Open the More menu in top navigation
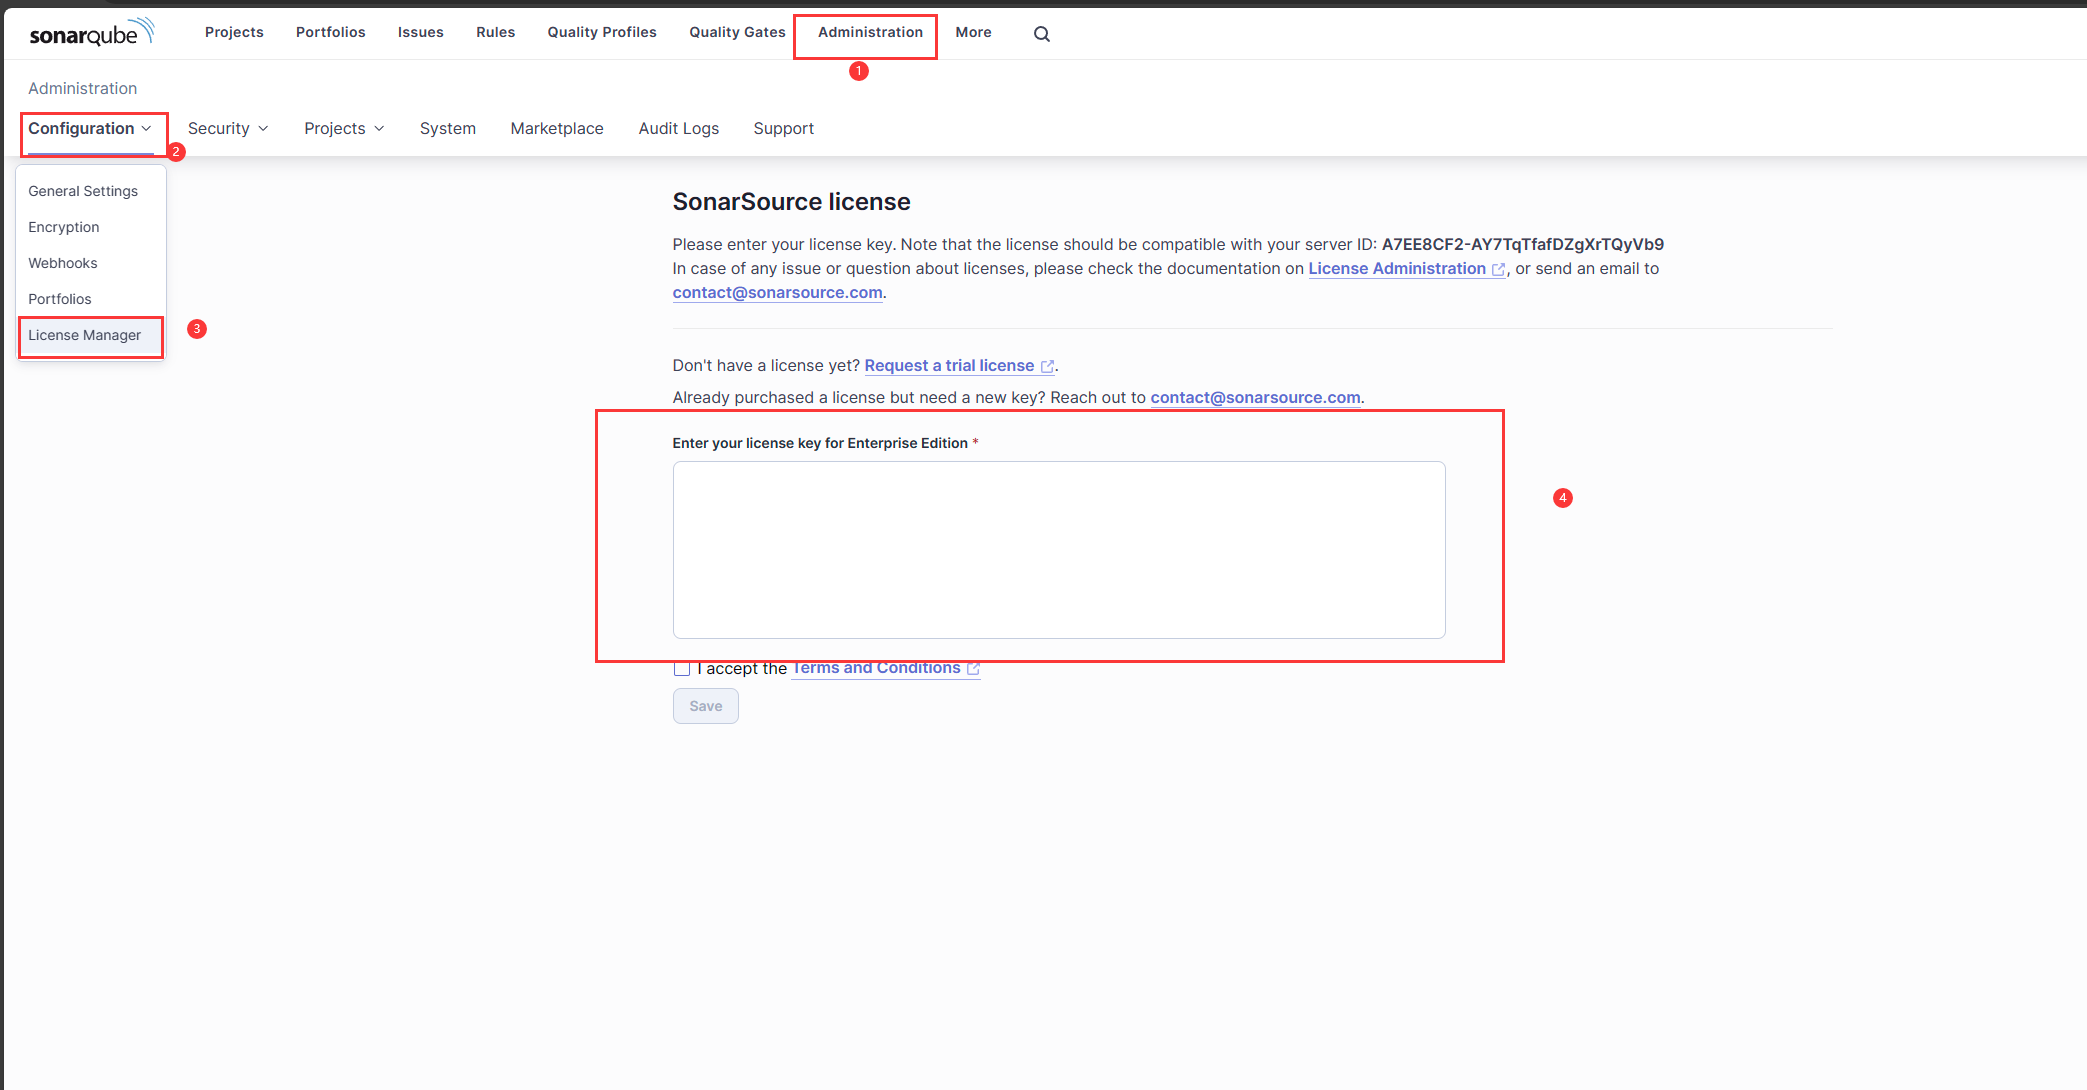Image resolution: width=2087 pixels, height=1090 pixels. pos(973,32)
